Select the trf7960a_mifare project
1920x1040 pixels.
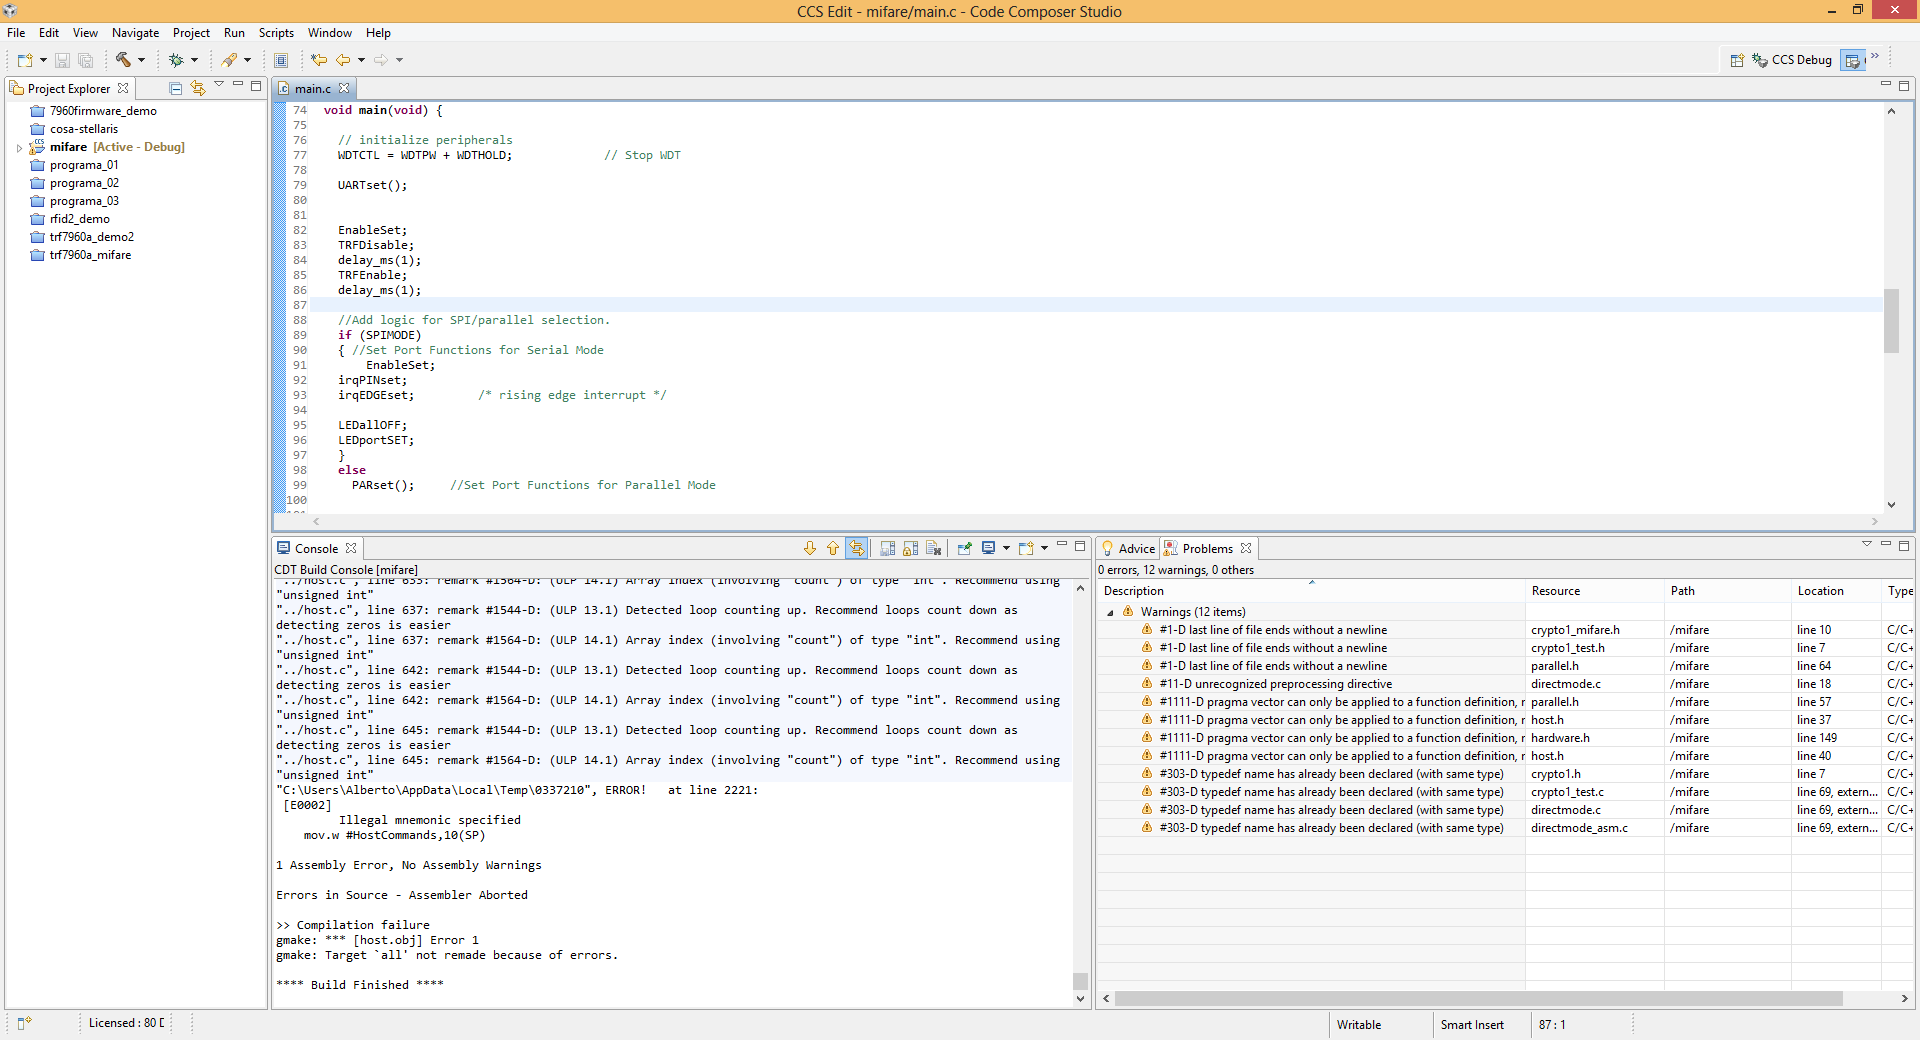(90, 255)
